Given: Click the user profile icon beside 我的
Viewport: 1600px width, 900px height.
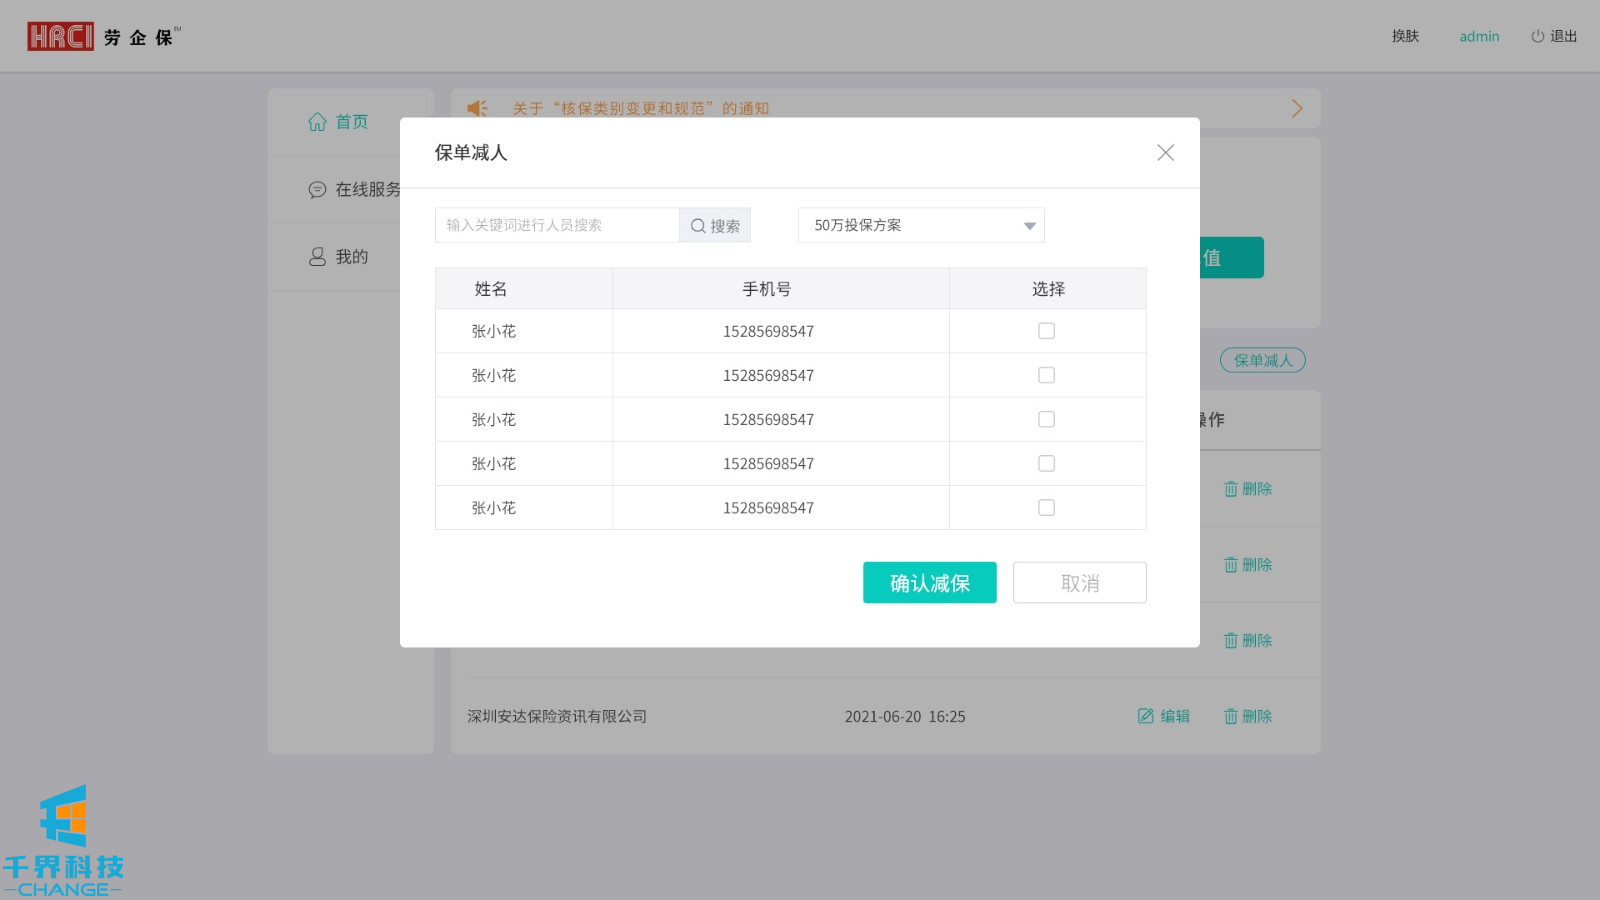Looking at the screenshot, I should (317, 257).
